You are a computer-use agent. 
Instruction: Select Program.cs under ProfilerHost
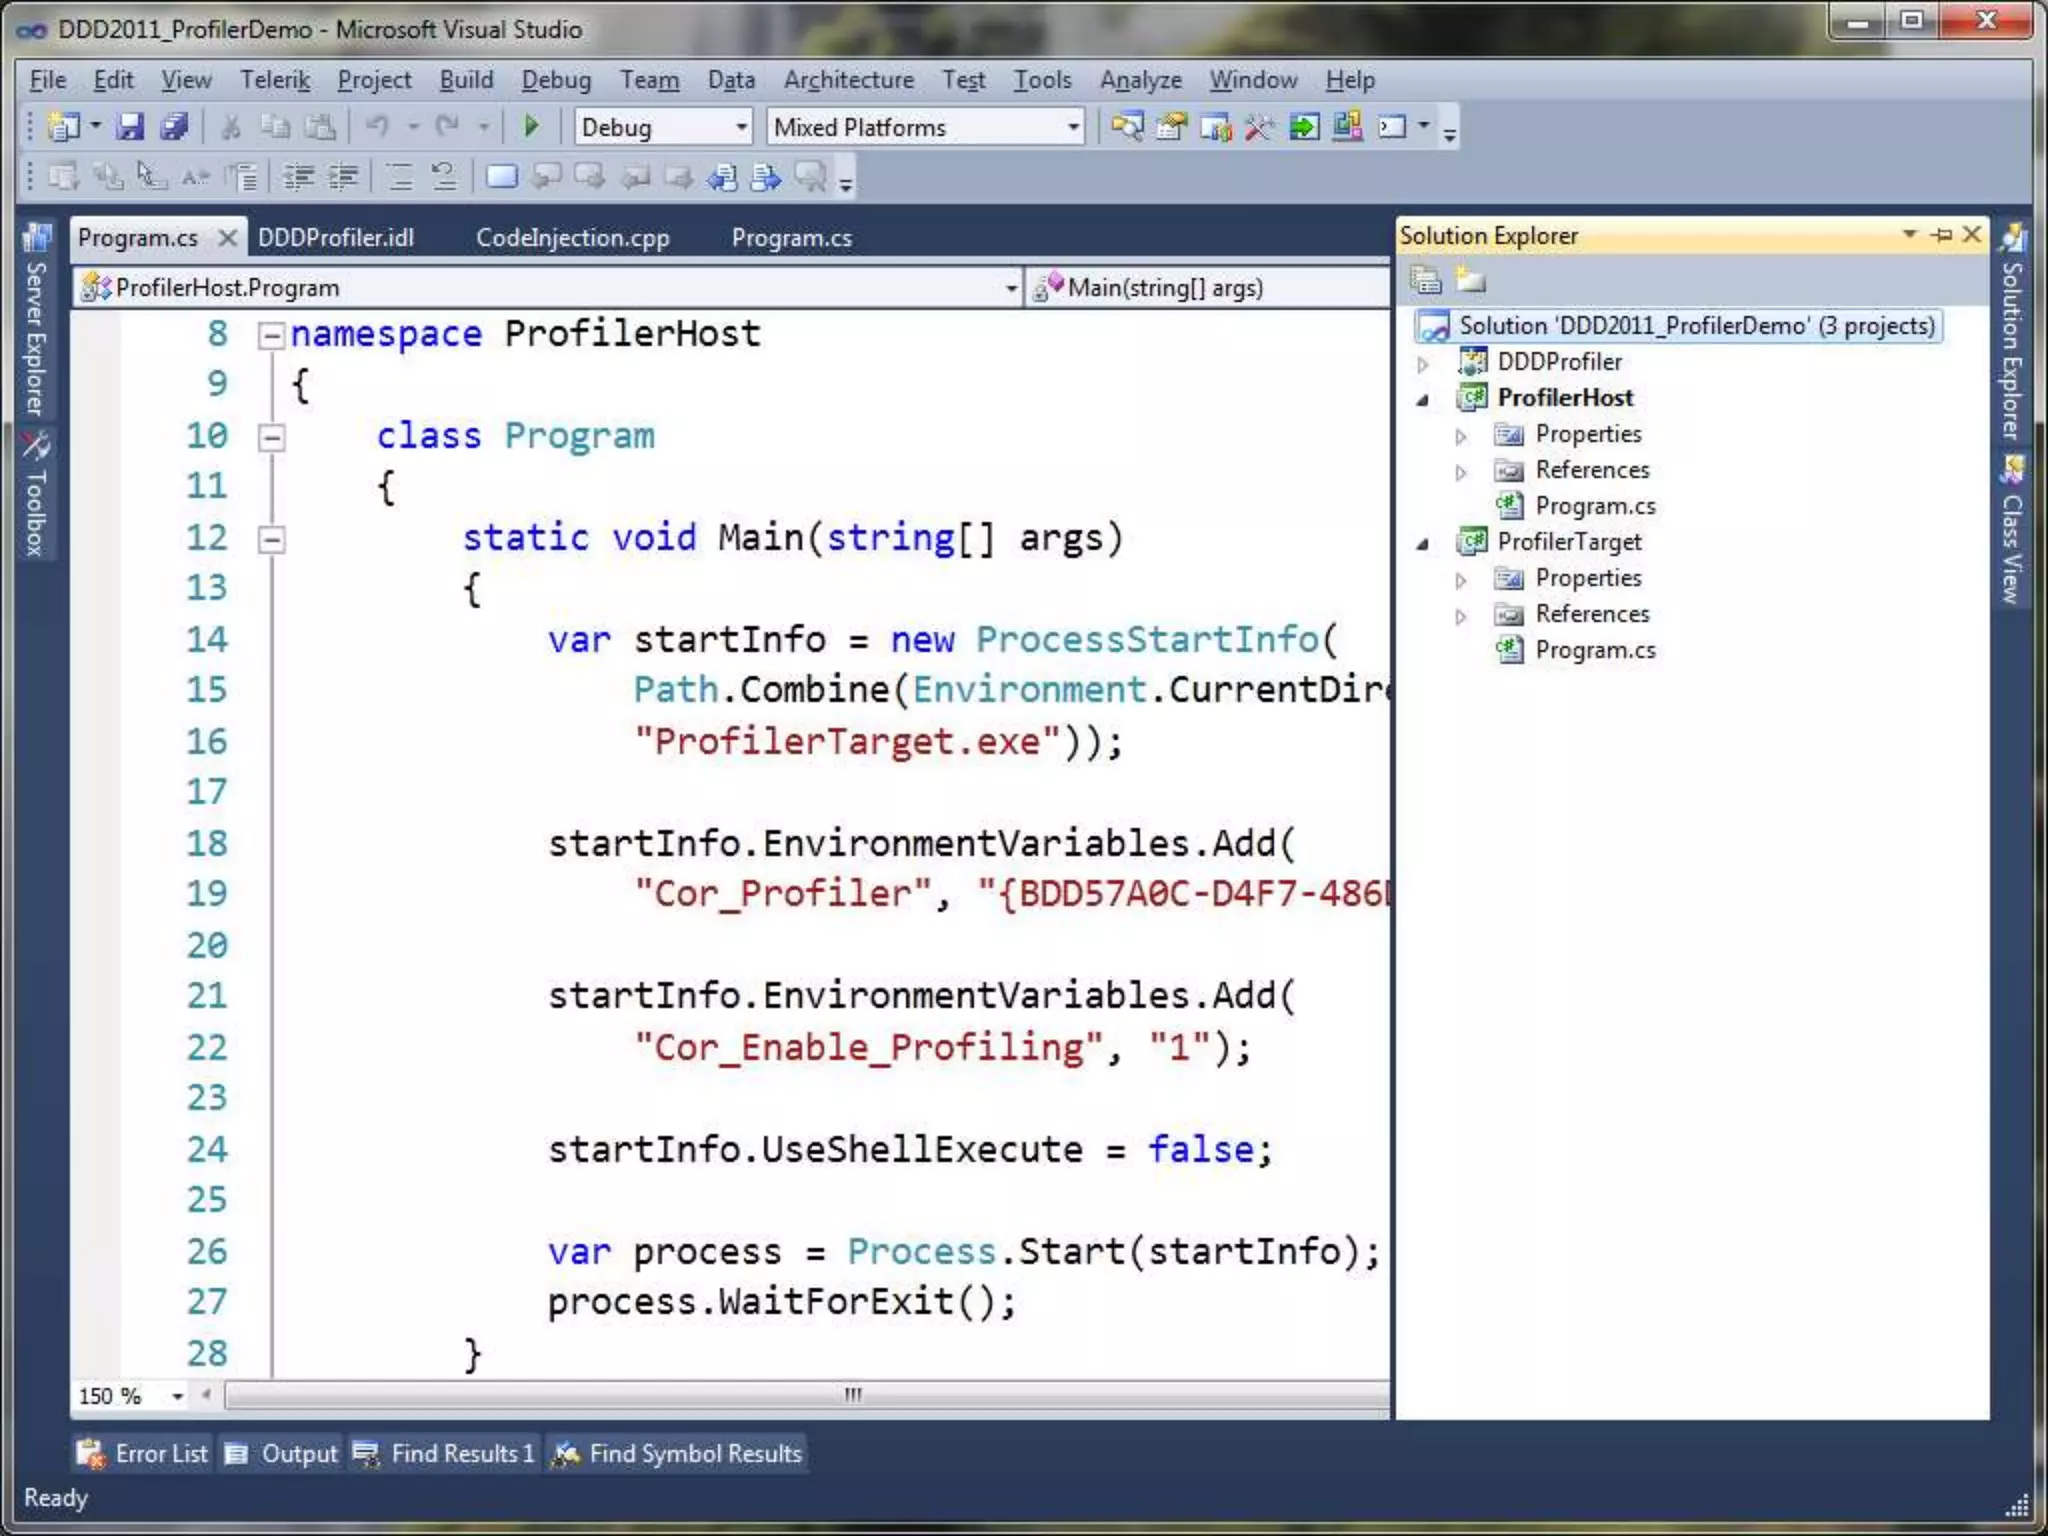coord(1595,506)
